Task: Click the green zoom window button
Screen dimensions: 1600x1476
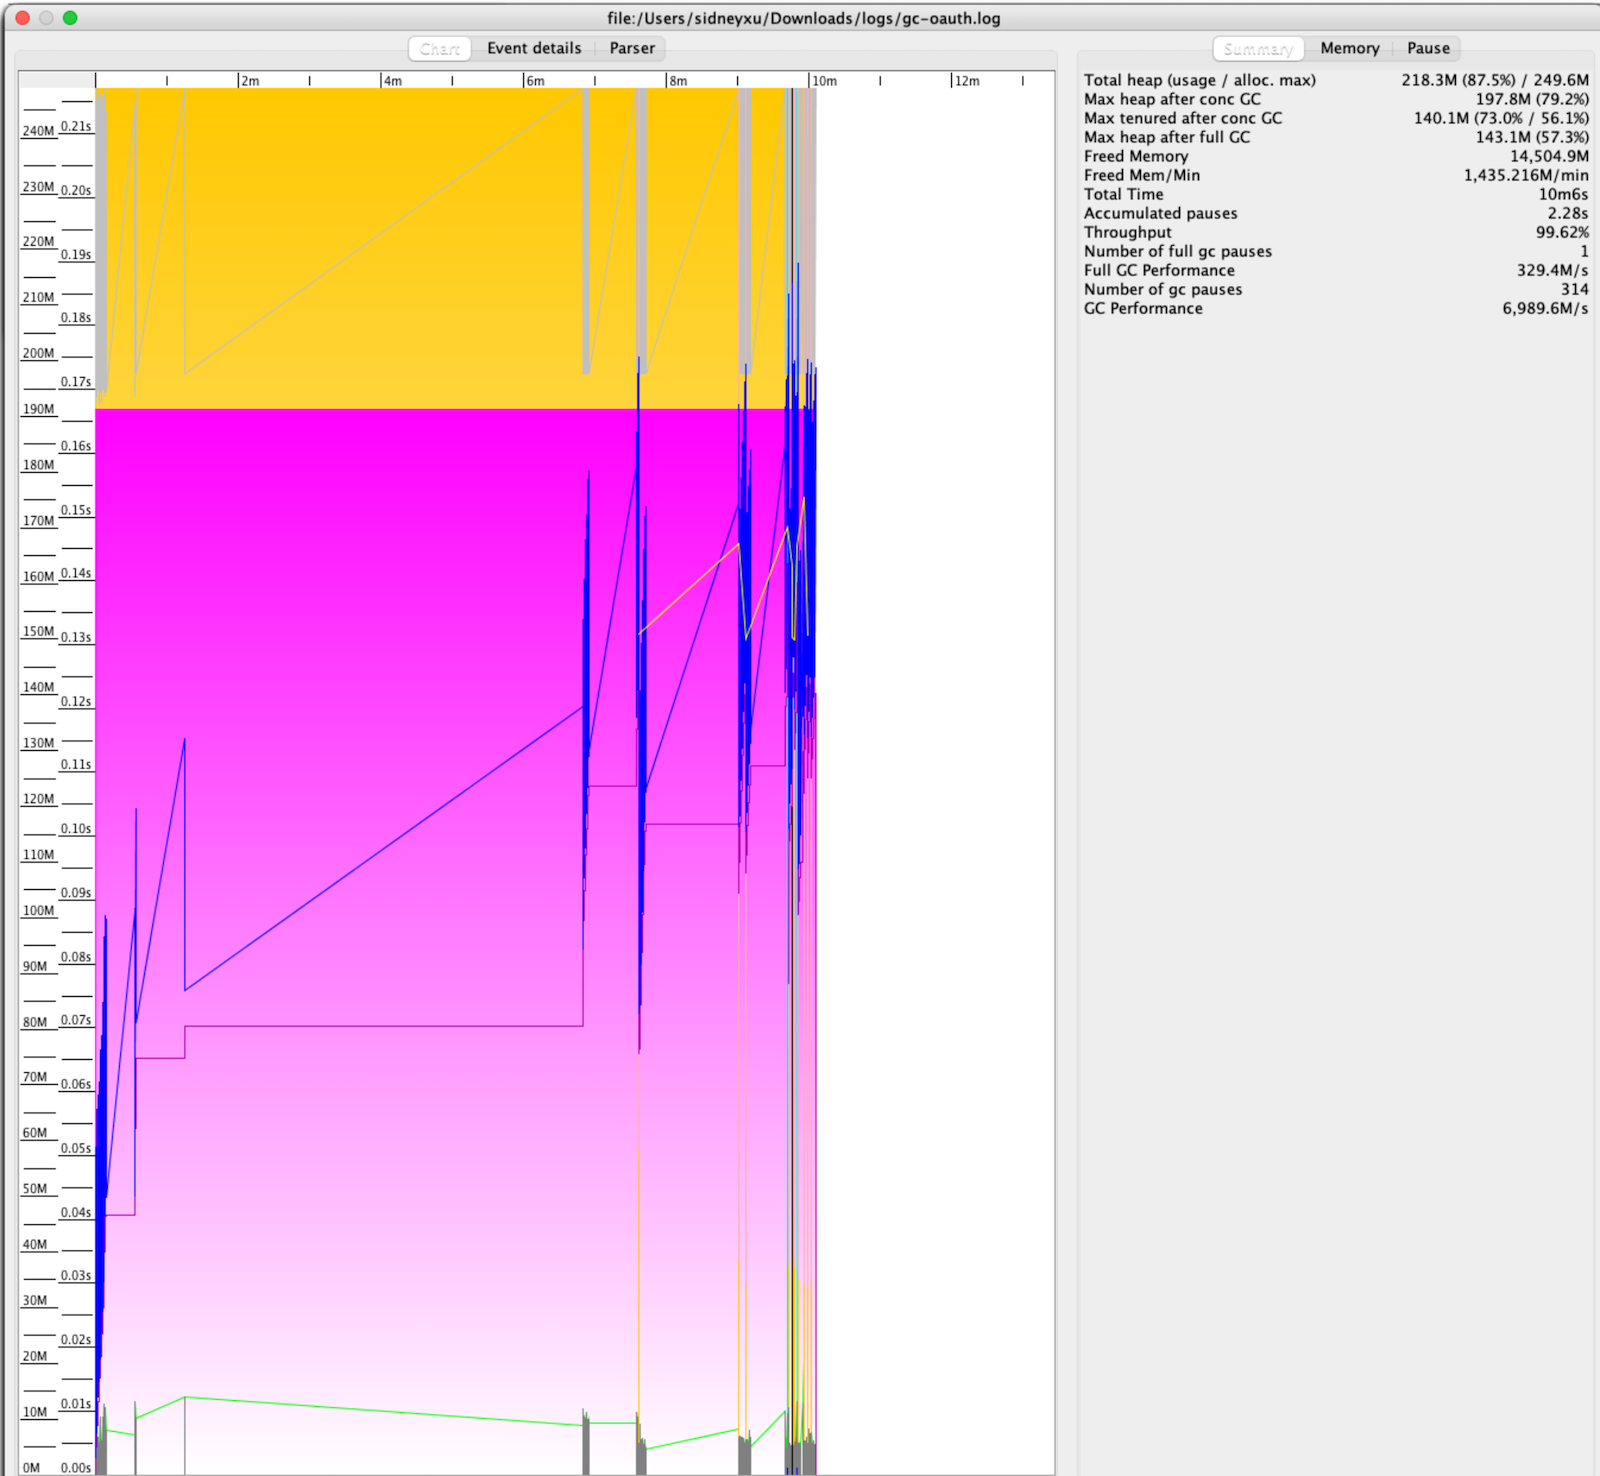Action: pos(70,18)
